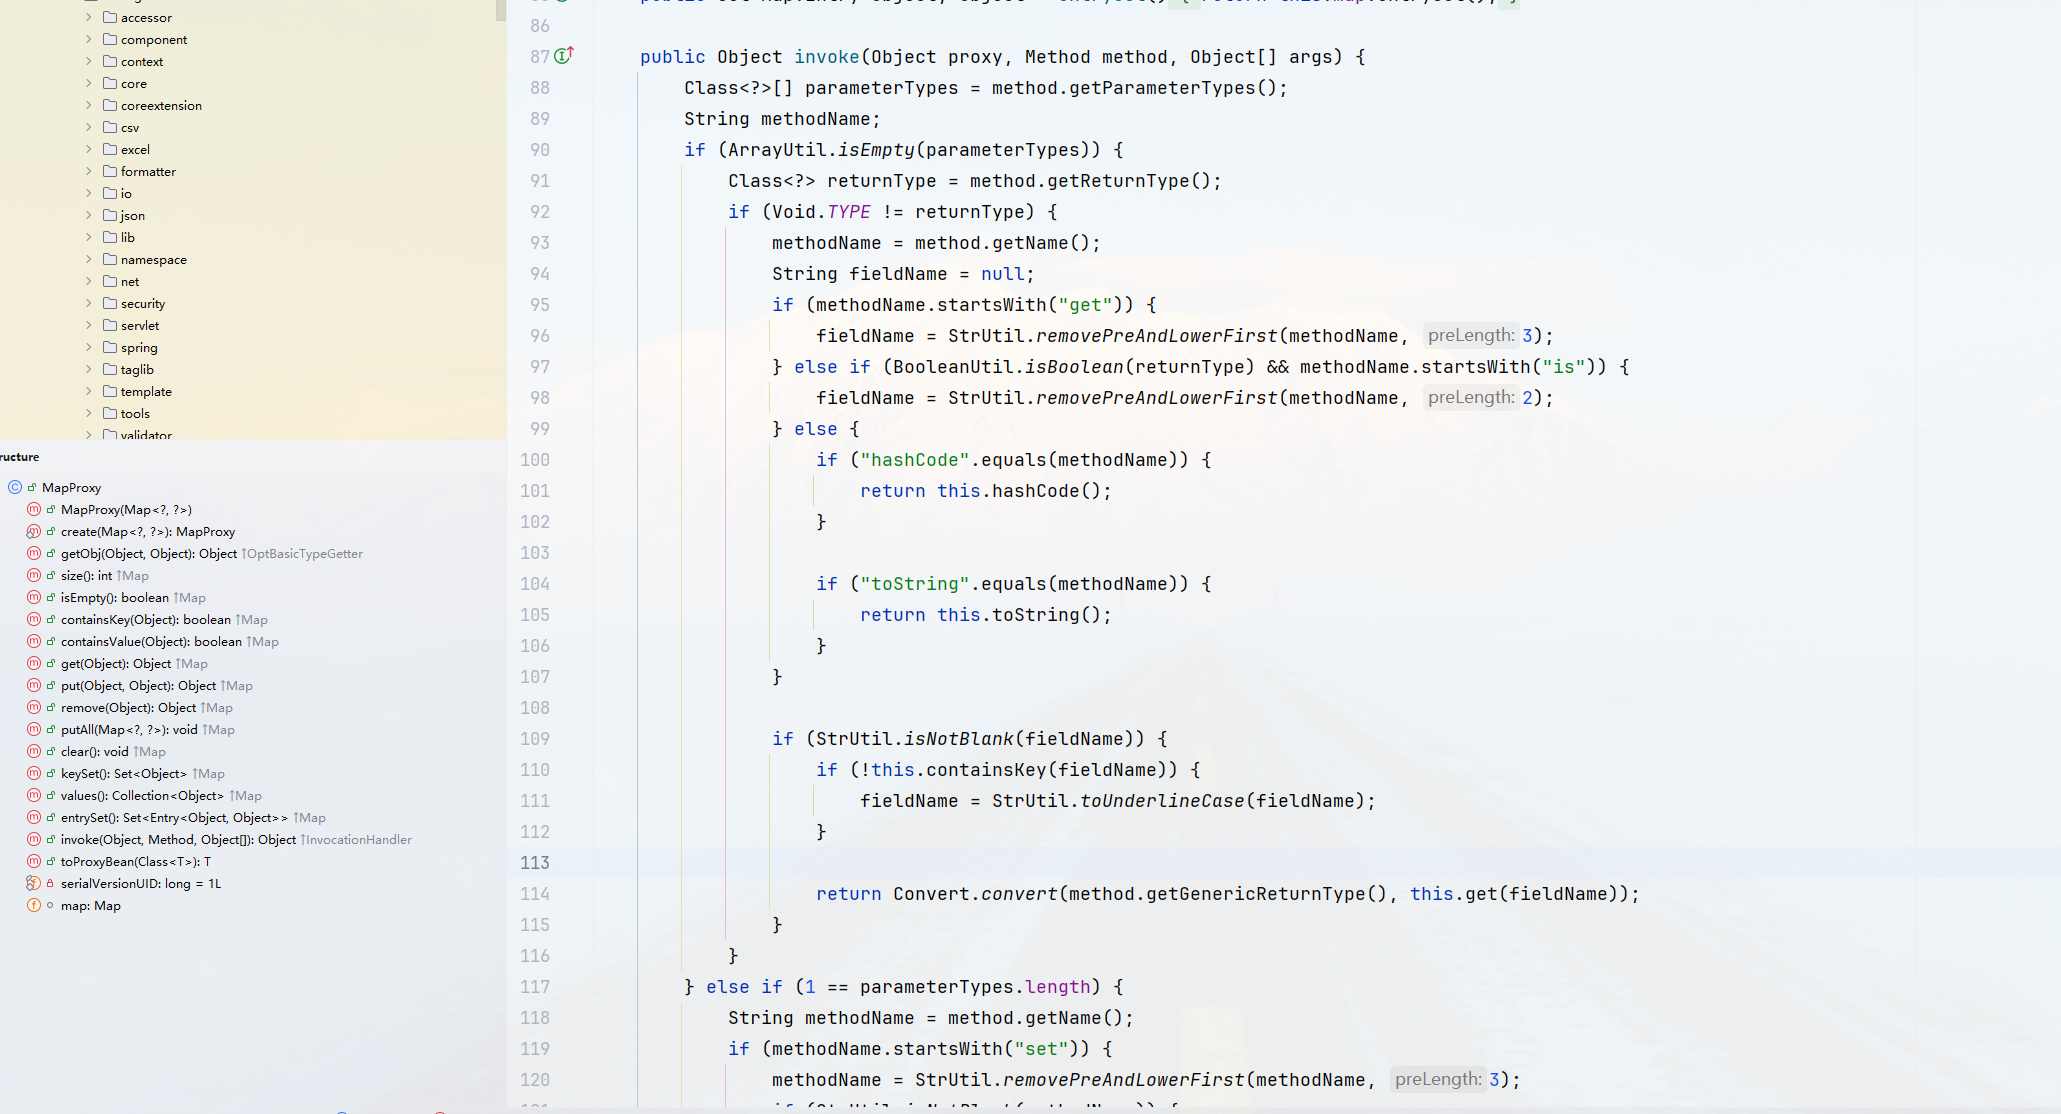Select the containsKey(Object): boolean method
The image size is (2061, 1114).
pos(146,619)
